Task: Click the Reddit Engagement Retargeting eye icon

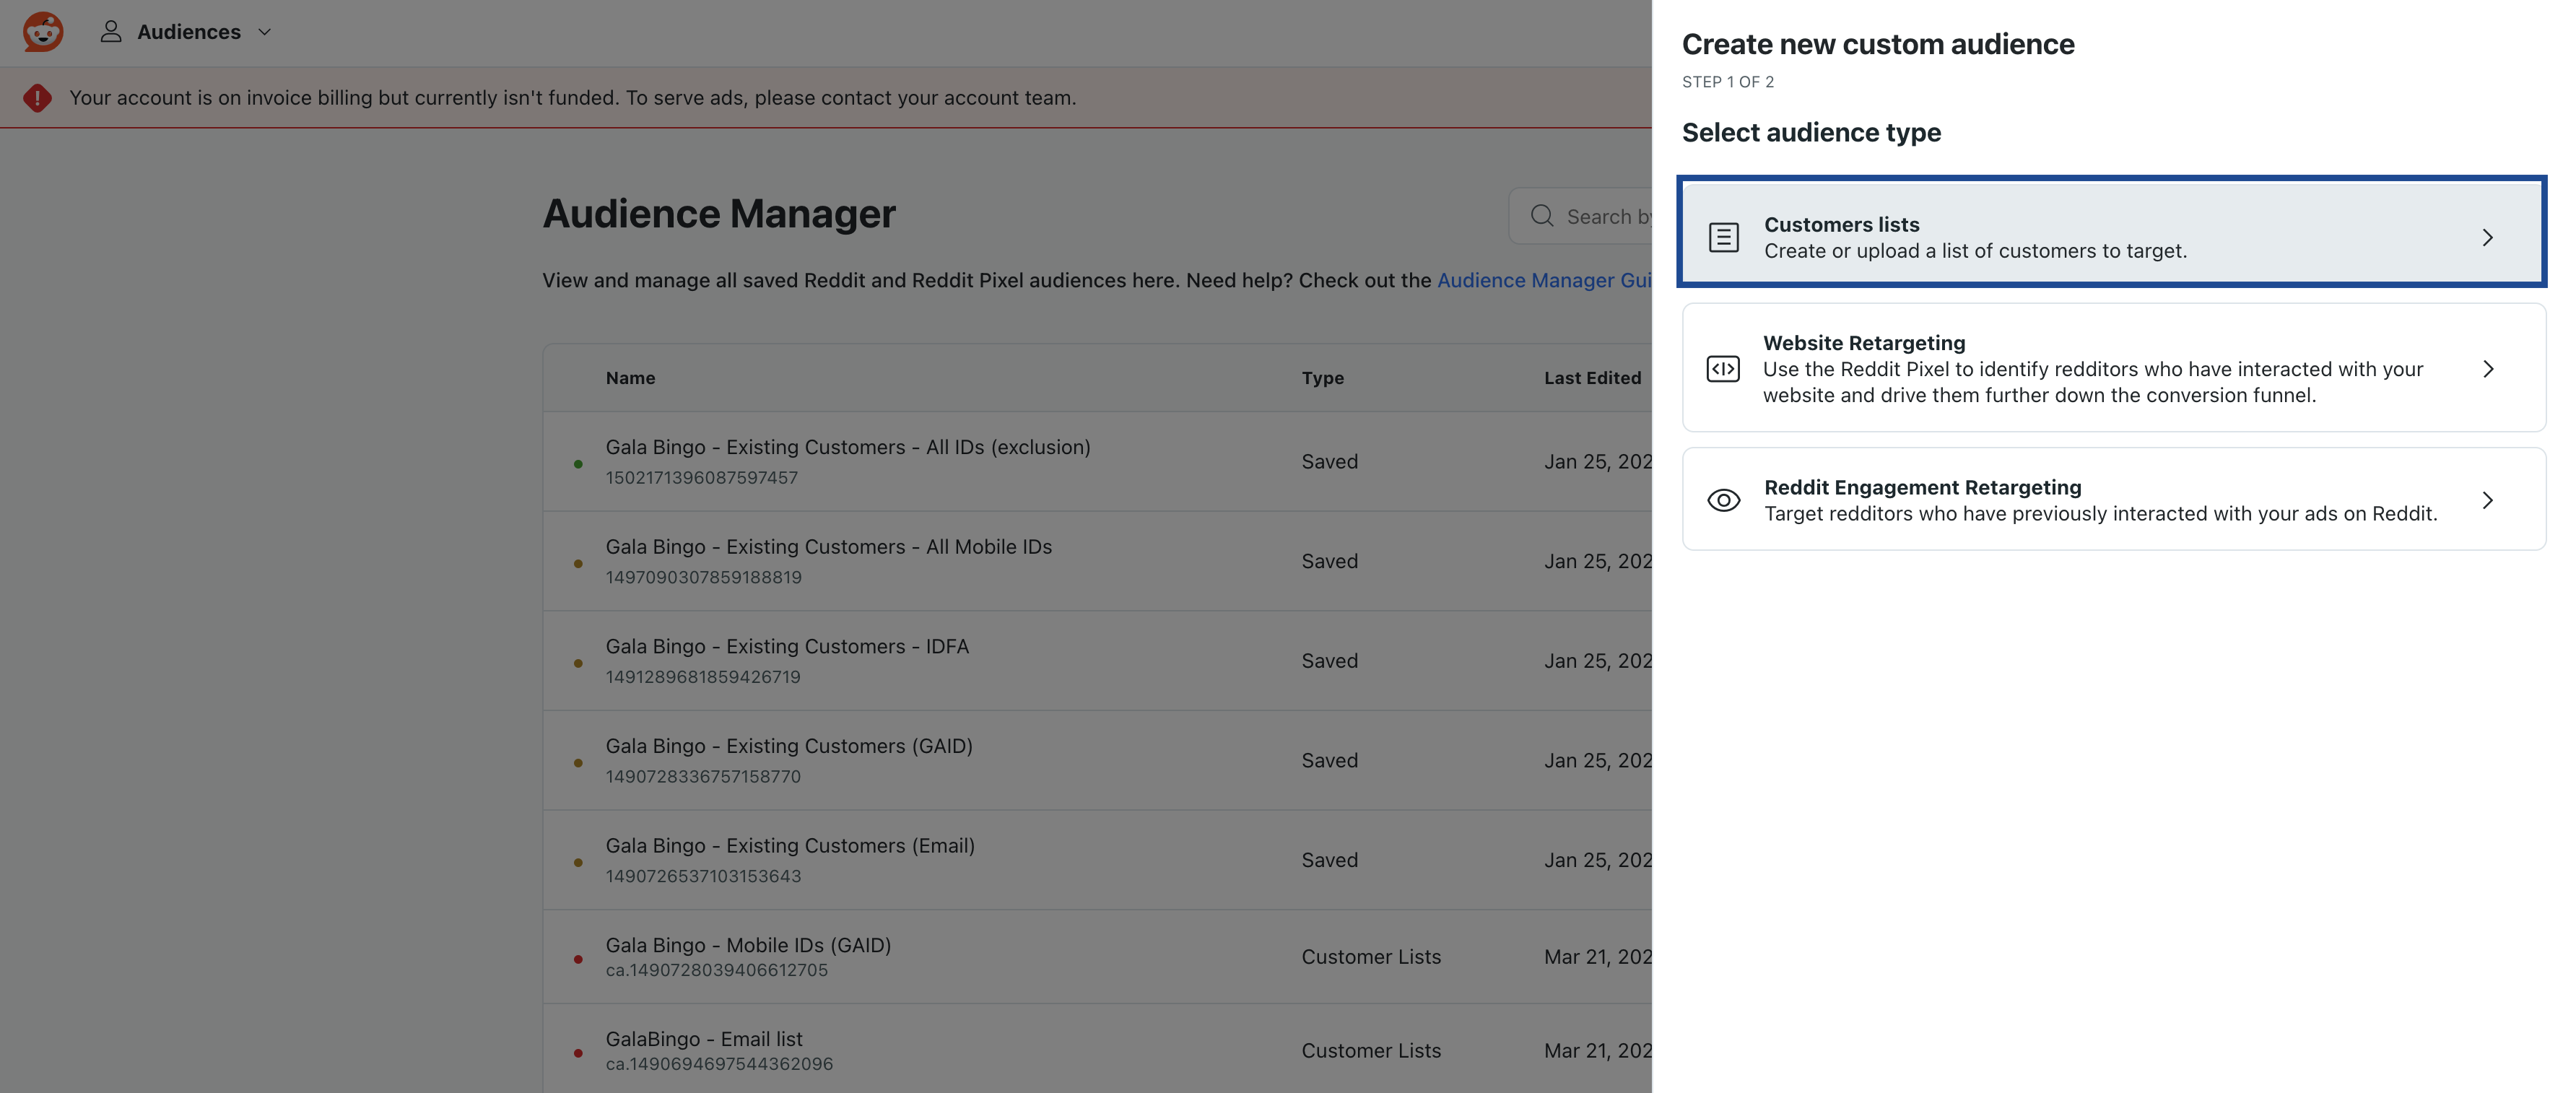Action: pos(1723,500)
